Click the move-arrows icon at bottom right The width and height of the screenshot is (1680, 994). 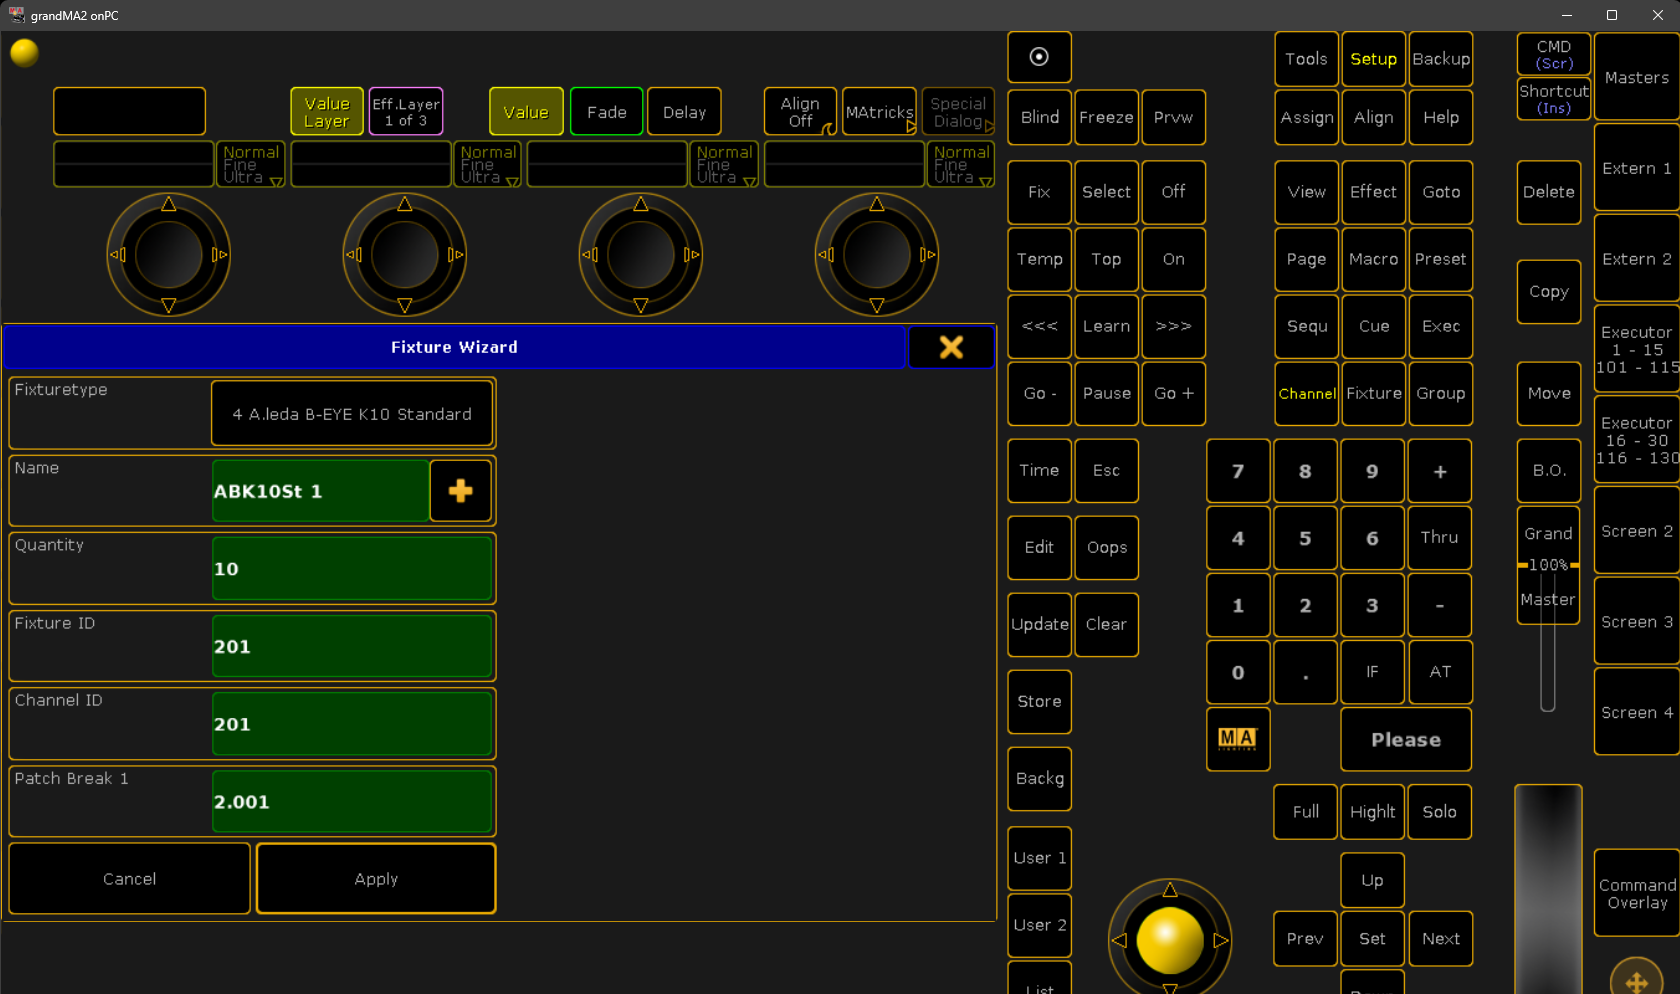click(x=1637, y=981)
